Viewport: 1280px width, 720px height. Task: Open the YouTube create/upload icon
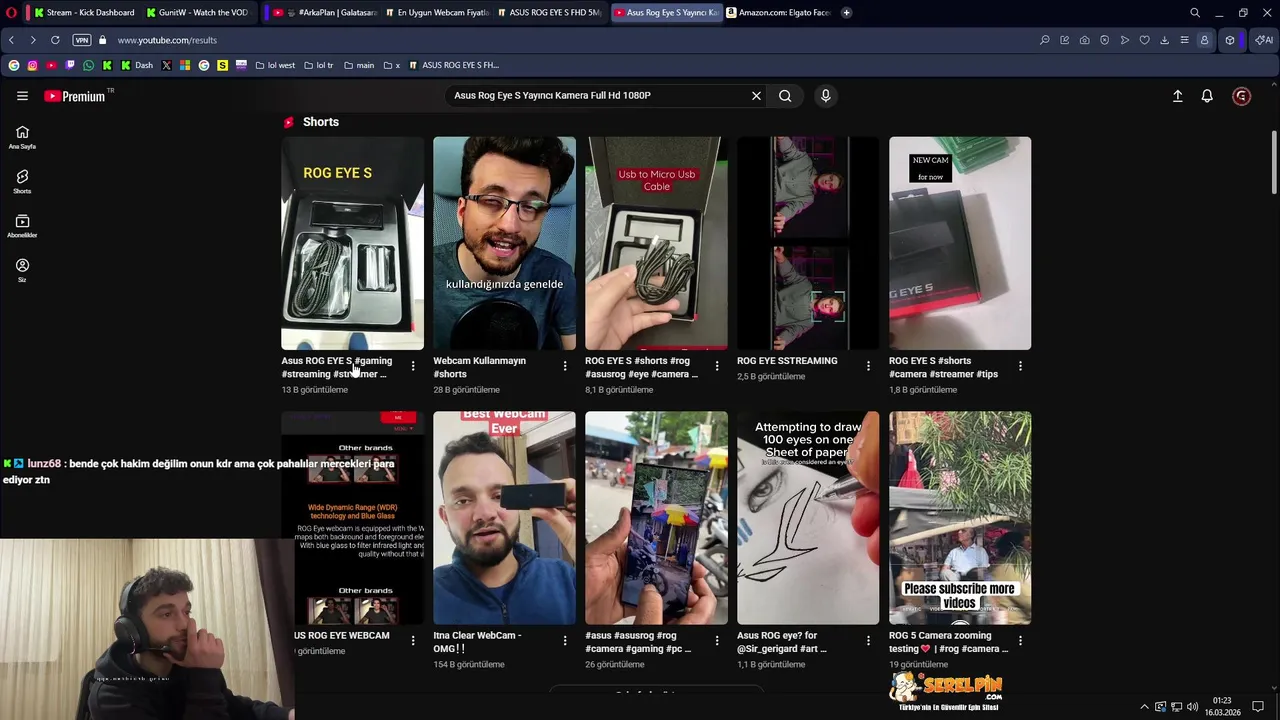(1177, 96)
